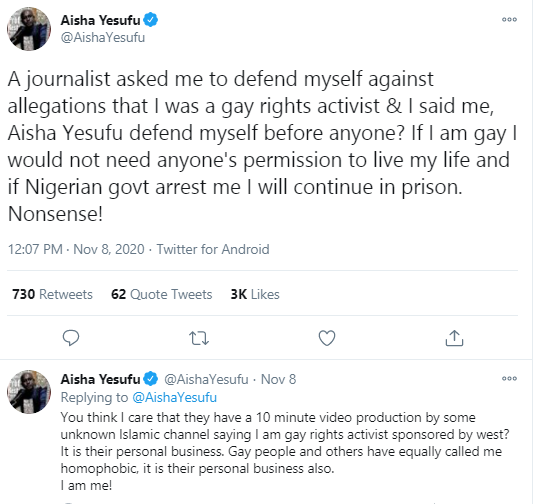
Task: Click verified badge in the reply tweet
Action: pos(150,379)
